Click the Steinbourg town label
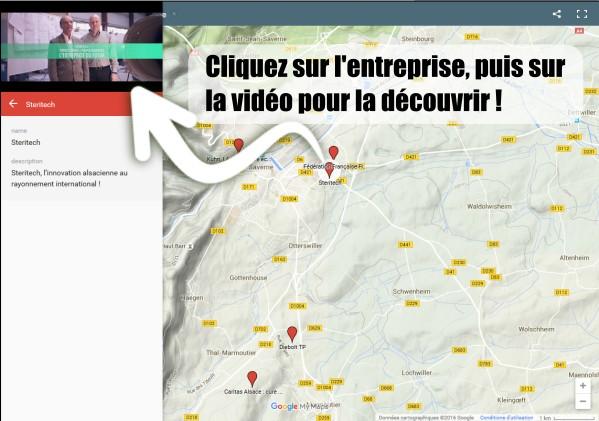The height and width of the screenshot is (421, 599). pos(418,39)
